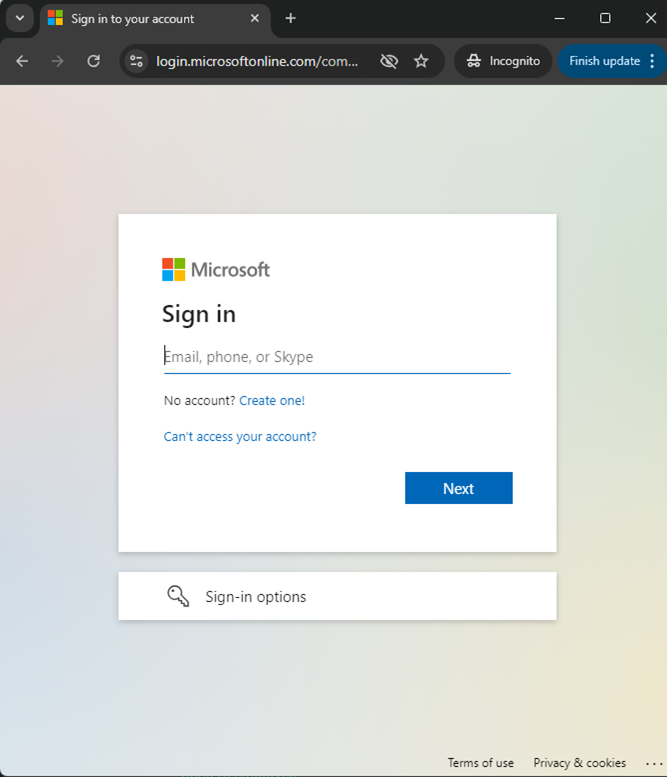667x777 pixels.
Task: Minimize the browser window
Action: (x=559, y=18)
